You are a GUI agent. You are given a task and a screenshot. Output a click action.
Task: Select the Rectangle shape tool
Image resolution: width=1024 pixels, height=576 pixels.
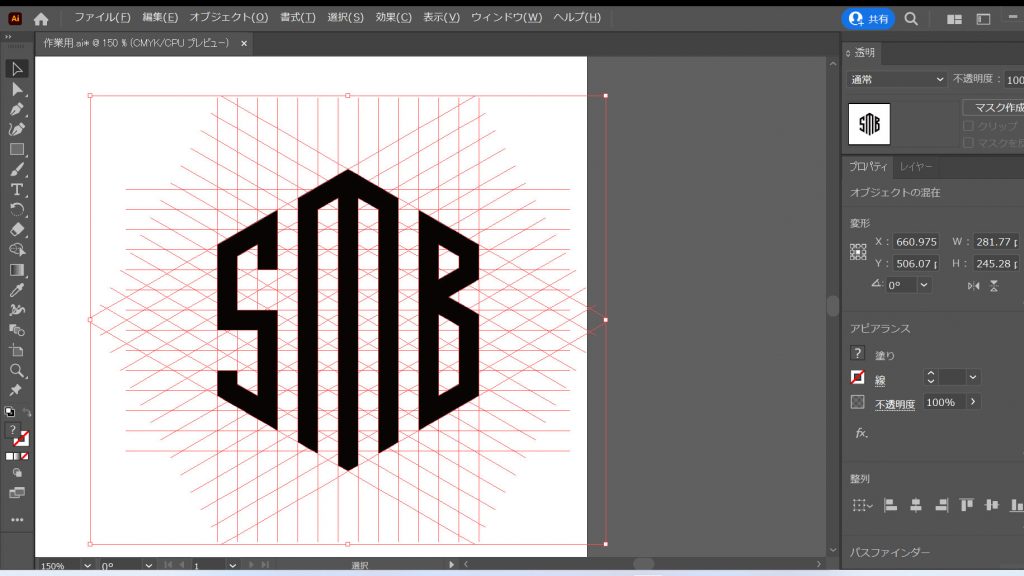tap(17, 150)
